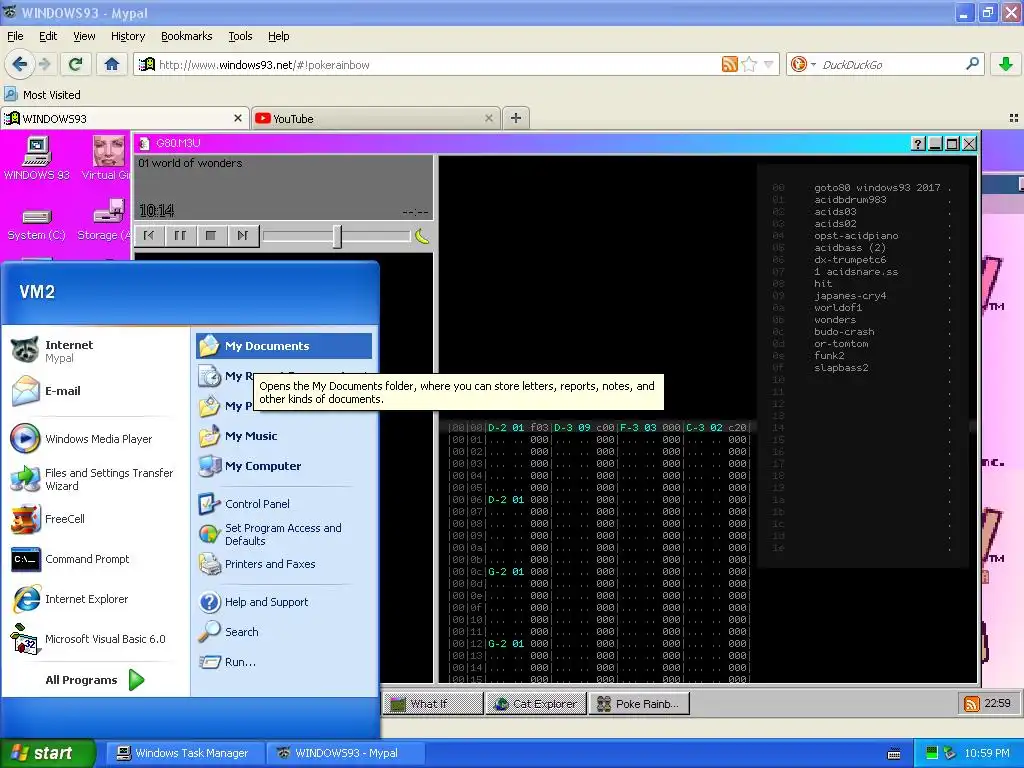Launch FreeCell from Start menu

95,519
